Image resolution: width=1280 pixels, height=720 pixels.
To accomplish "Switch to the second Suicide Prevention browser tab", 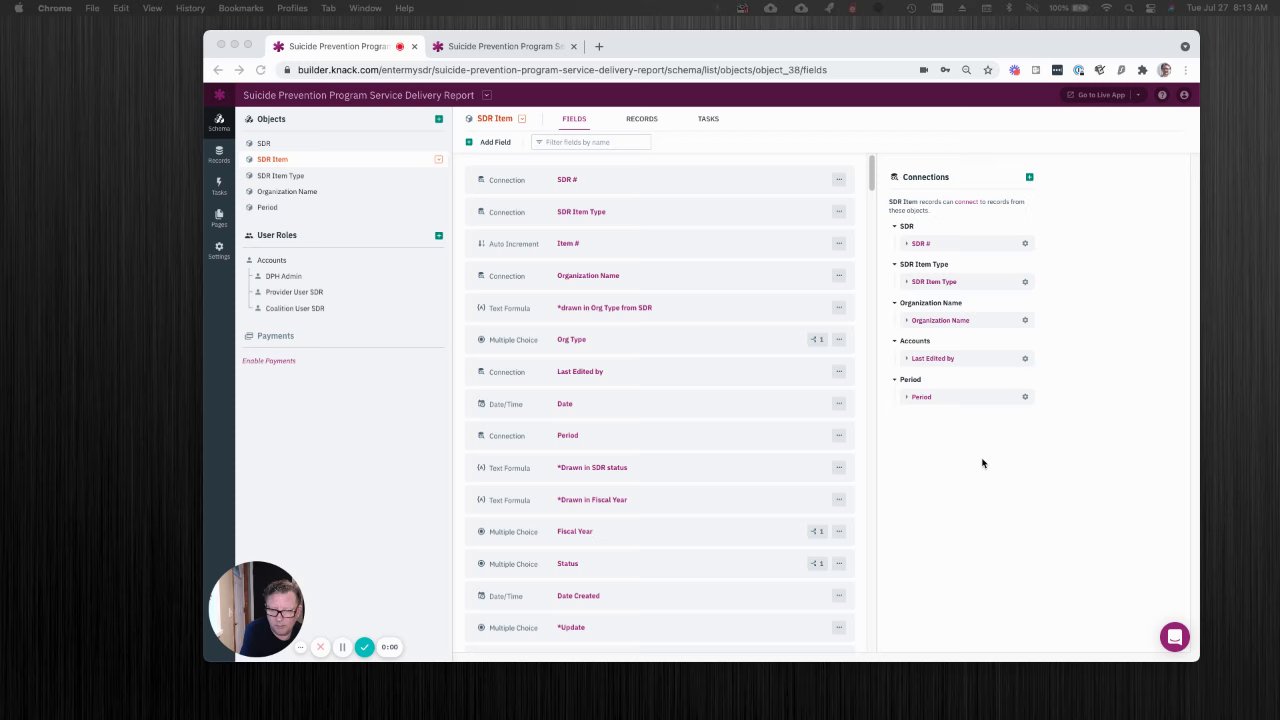I will click(x=506, y=46).
